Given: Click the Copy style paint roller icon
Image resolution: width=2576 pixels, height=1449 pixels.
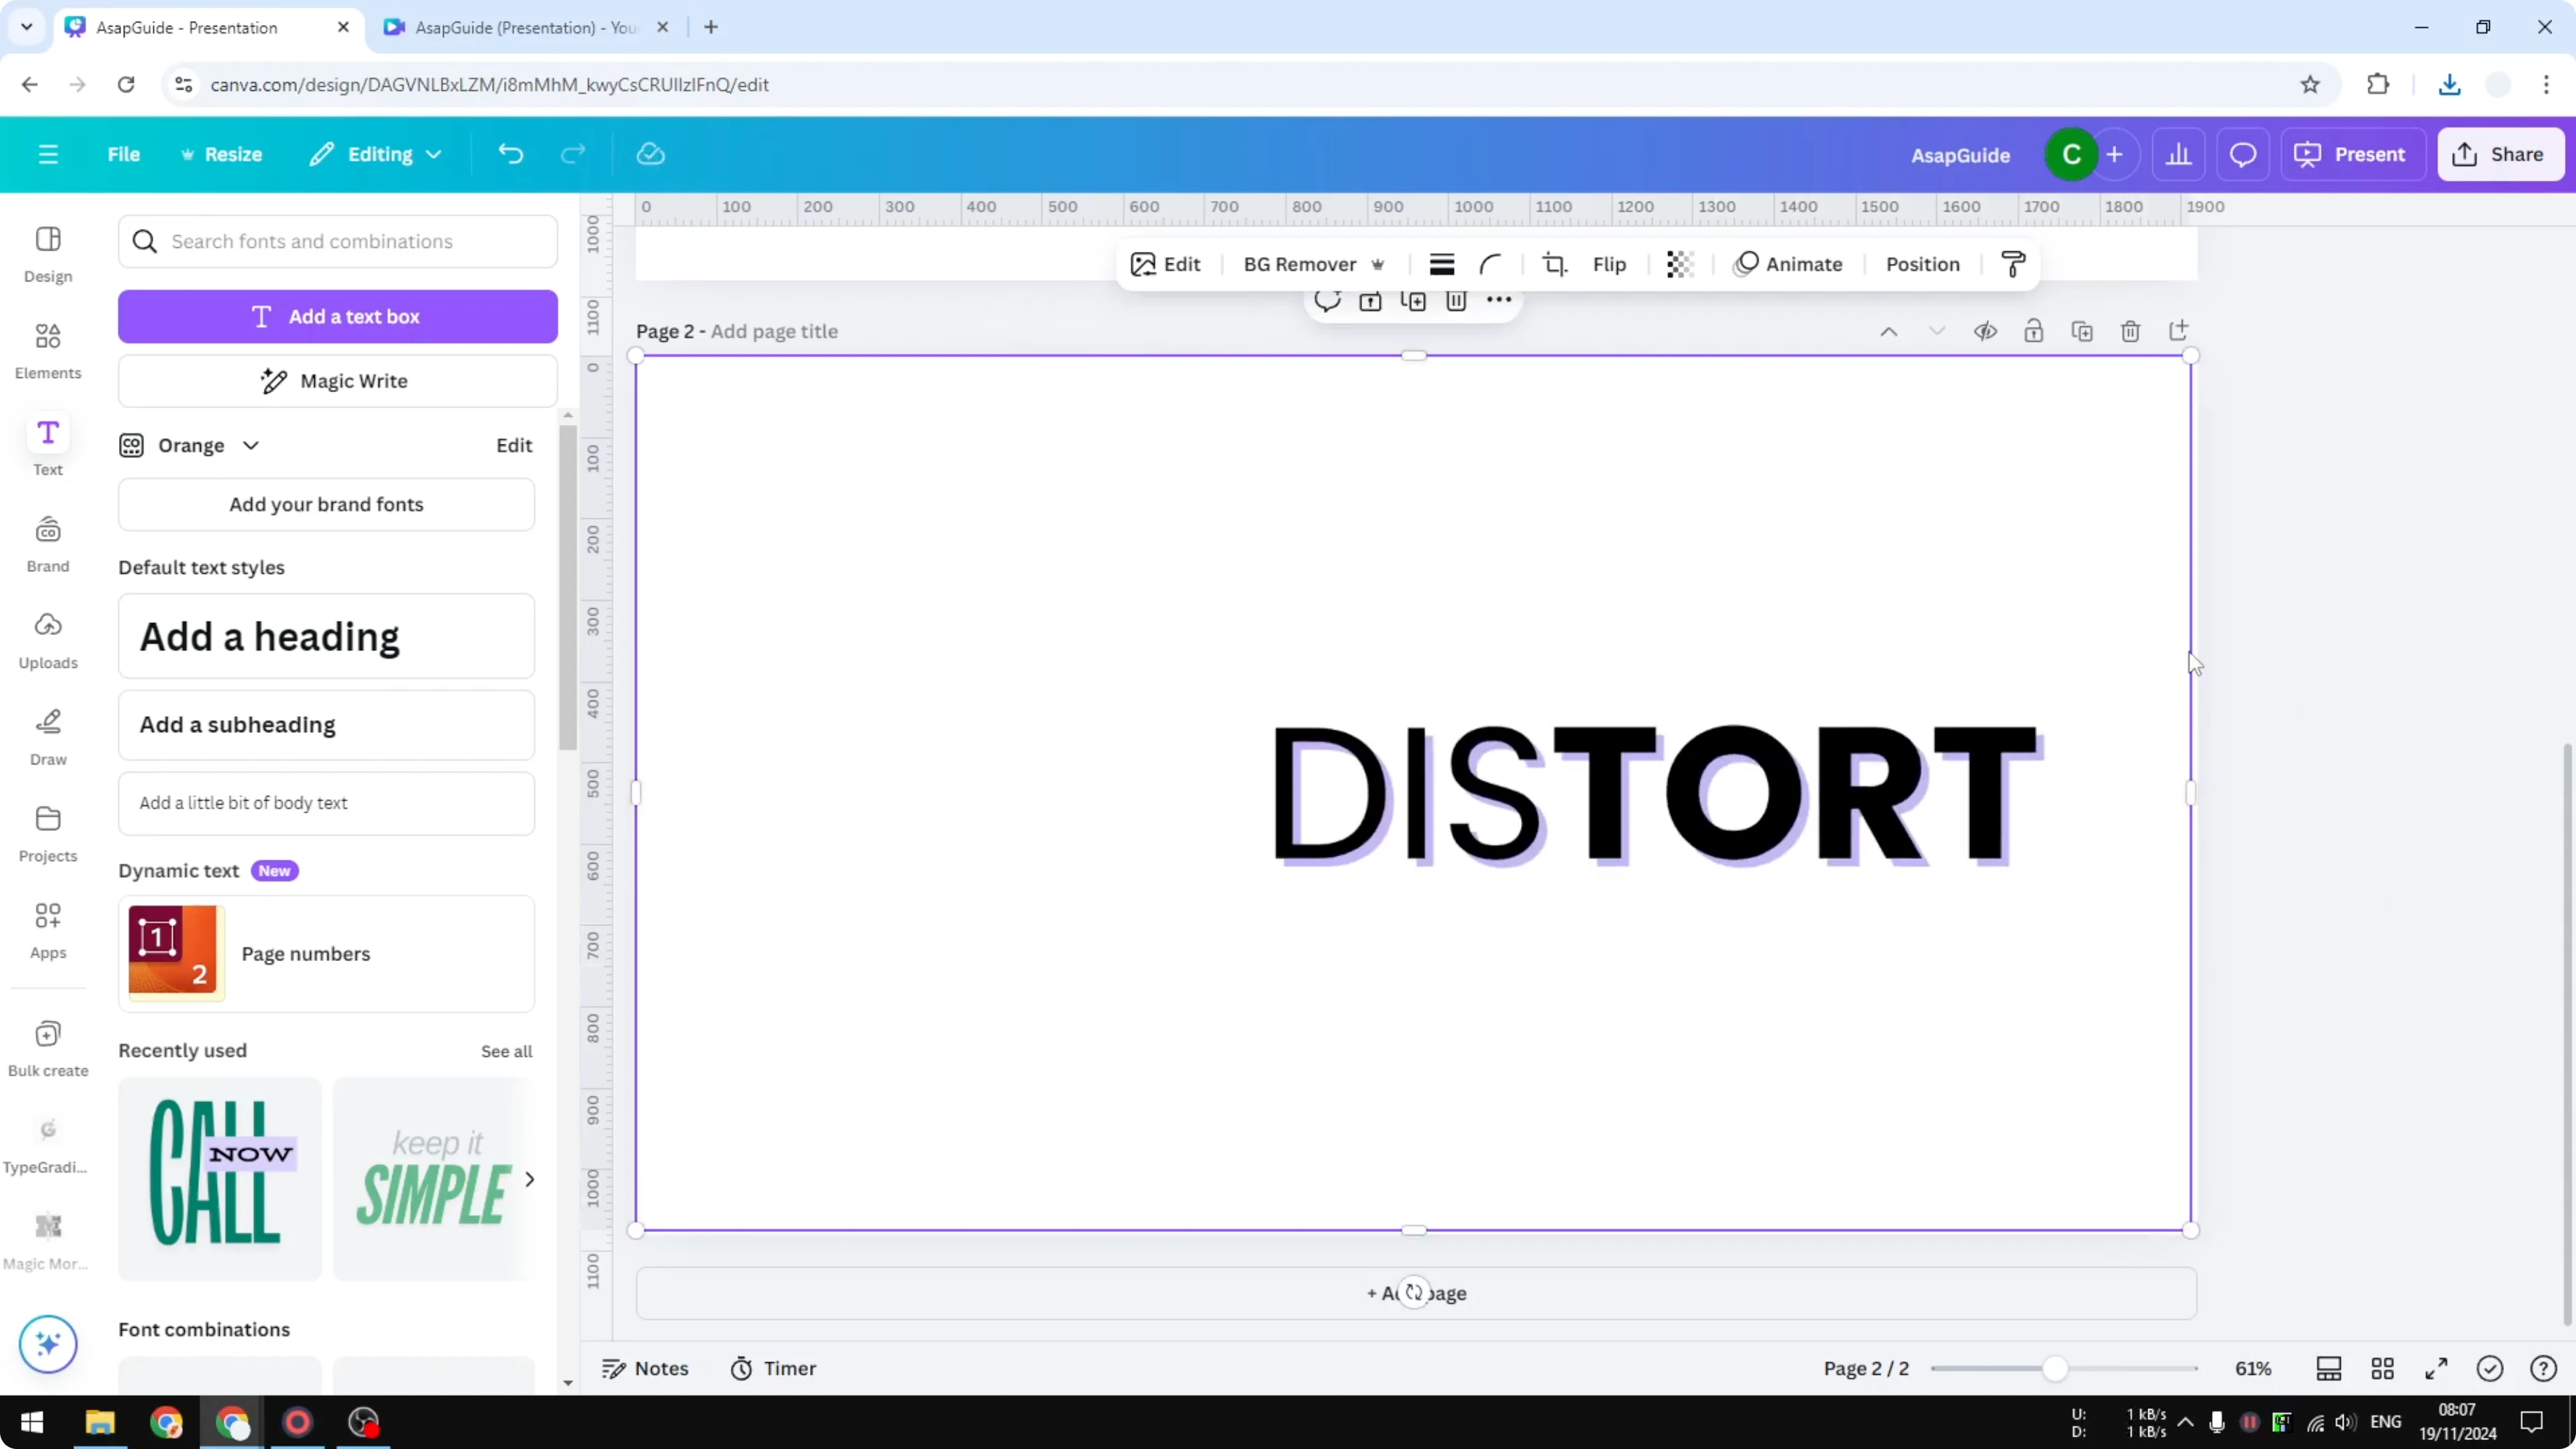Looking at the screenshot, I should tap(2013, 264).
